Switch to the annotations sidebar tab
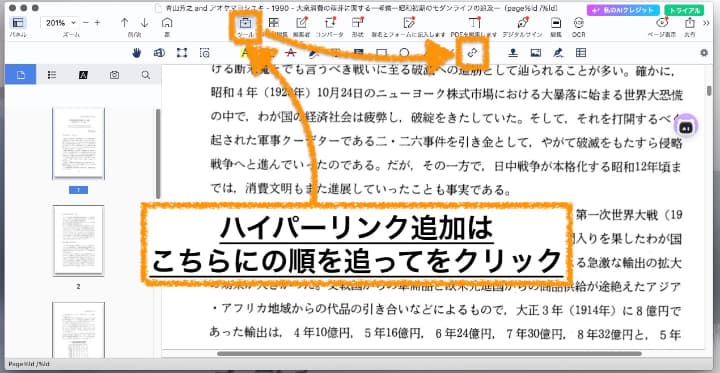The image size is (720, 373). [83, 74]
